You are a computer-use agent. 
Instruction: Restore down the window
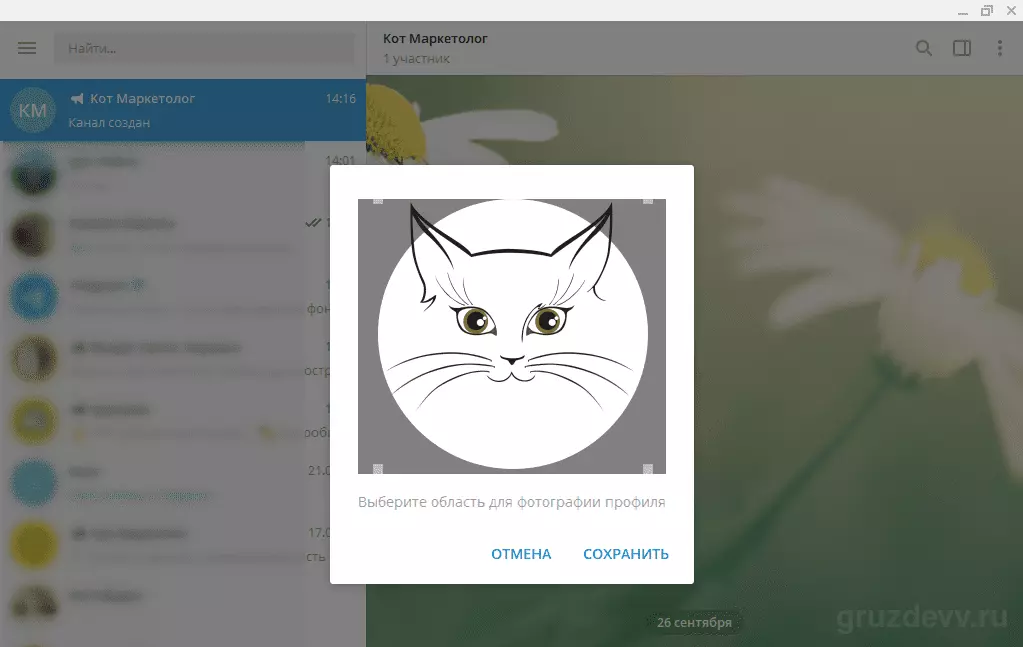[x=986, y=10]
